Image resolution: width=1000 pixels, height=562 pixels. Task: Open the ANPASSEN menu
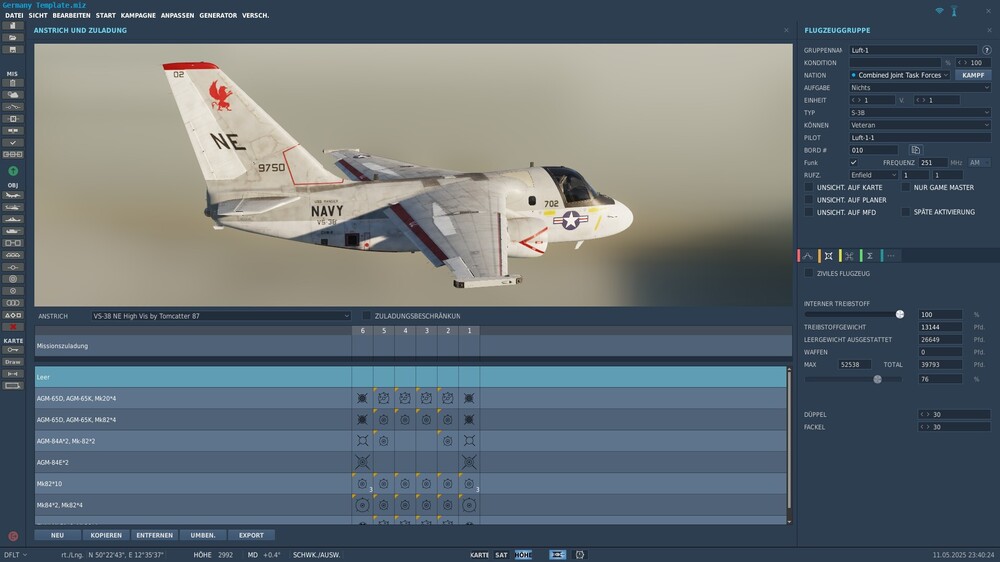point(177,15)
